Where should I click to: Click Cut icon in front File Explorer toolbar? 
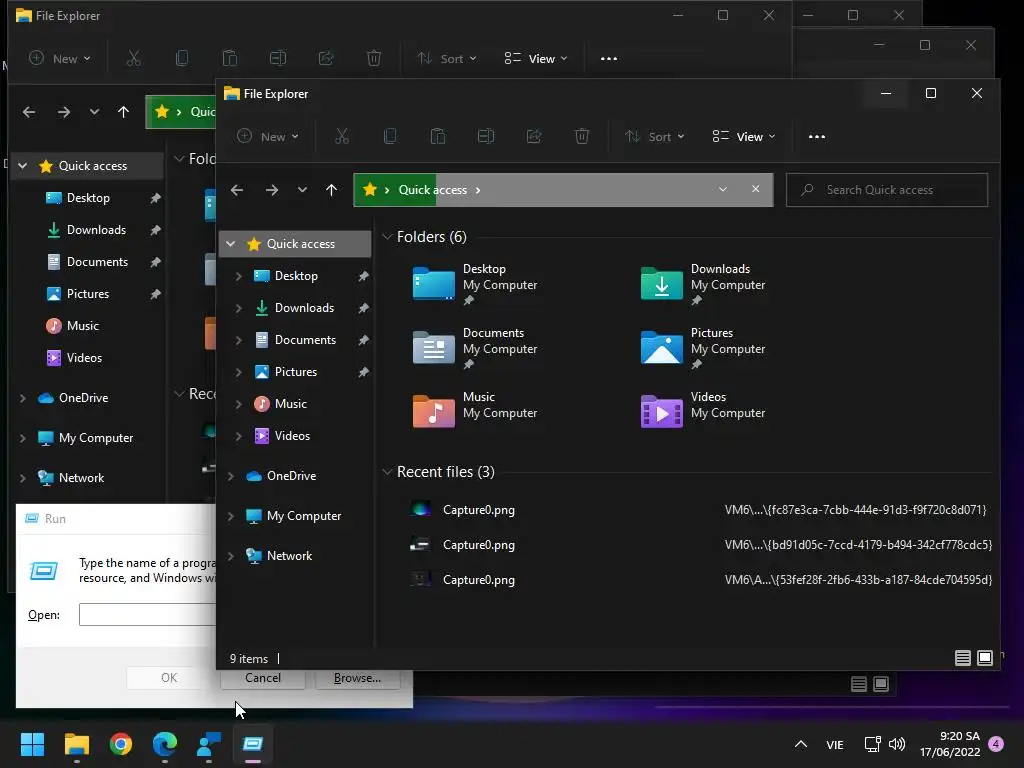click(342, 136)
